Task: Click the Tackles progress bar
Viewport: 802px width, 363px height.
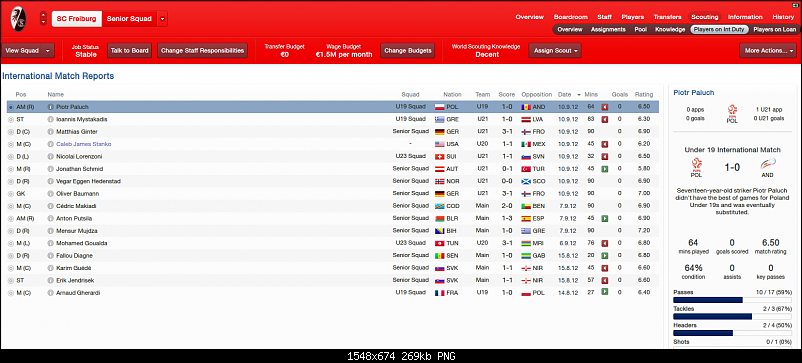Action: tap(733, 316)
